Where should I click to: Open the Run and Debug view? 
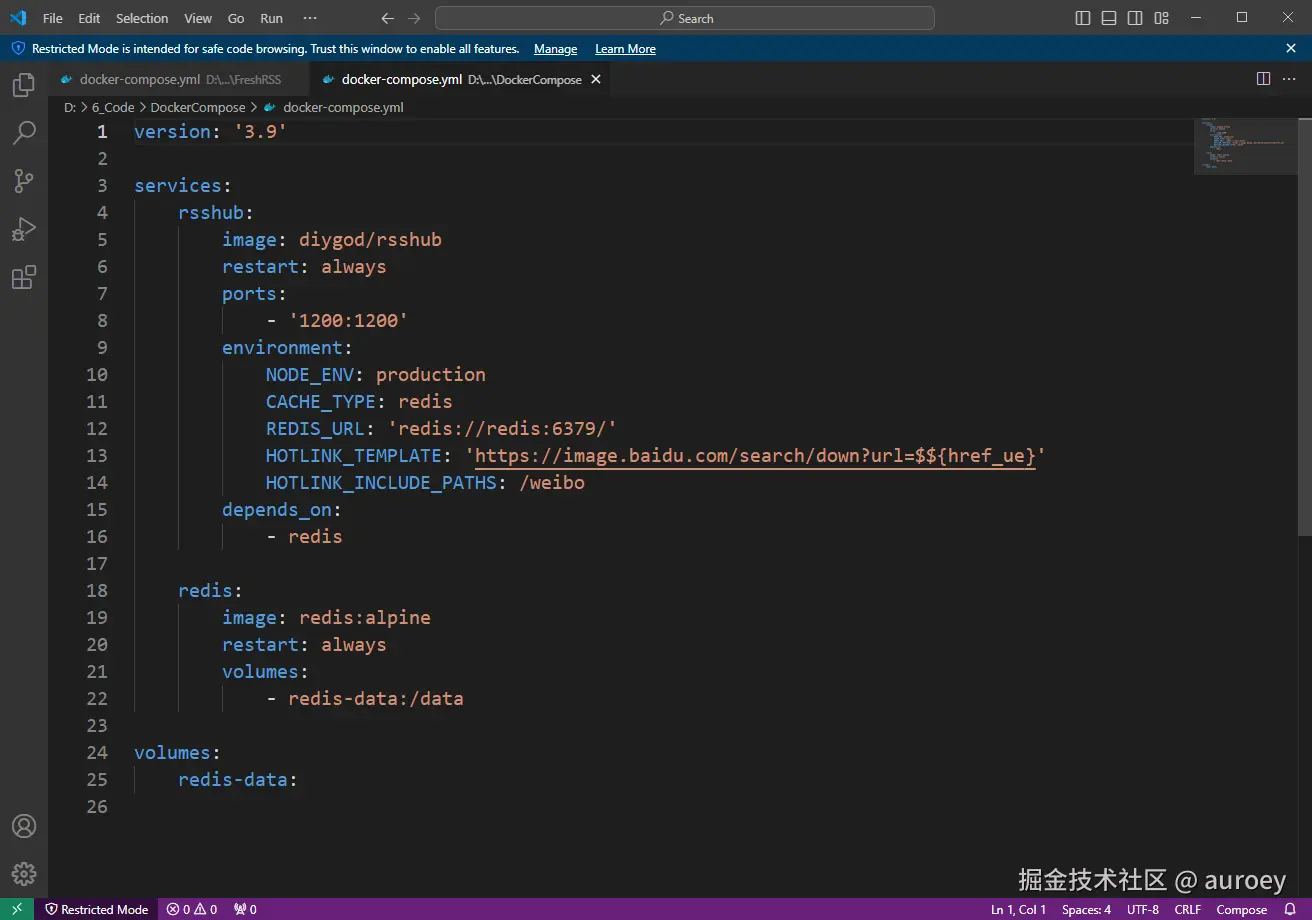point(24,229)
